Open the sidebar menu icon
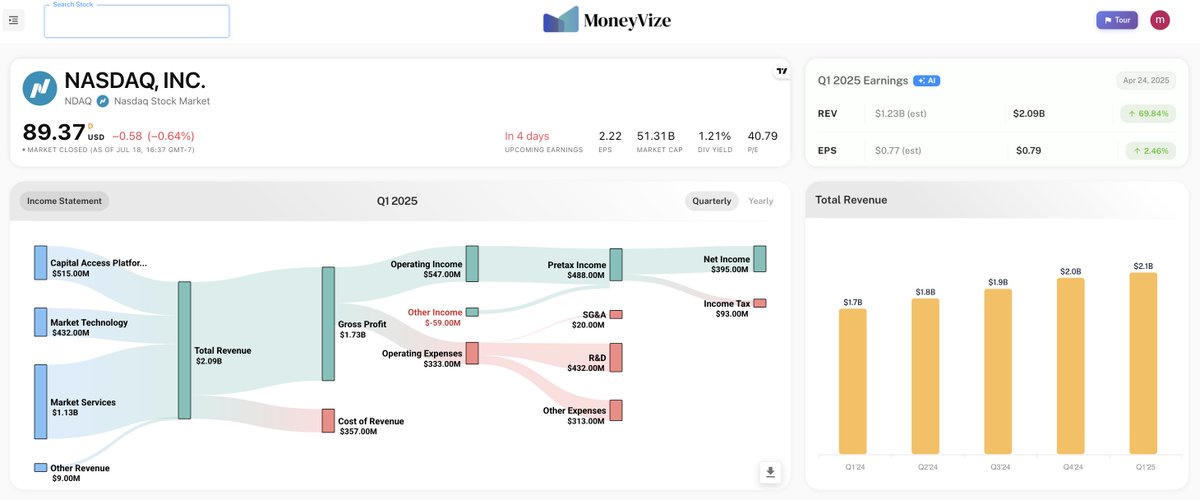 click(13, 20)
